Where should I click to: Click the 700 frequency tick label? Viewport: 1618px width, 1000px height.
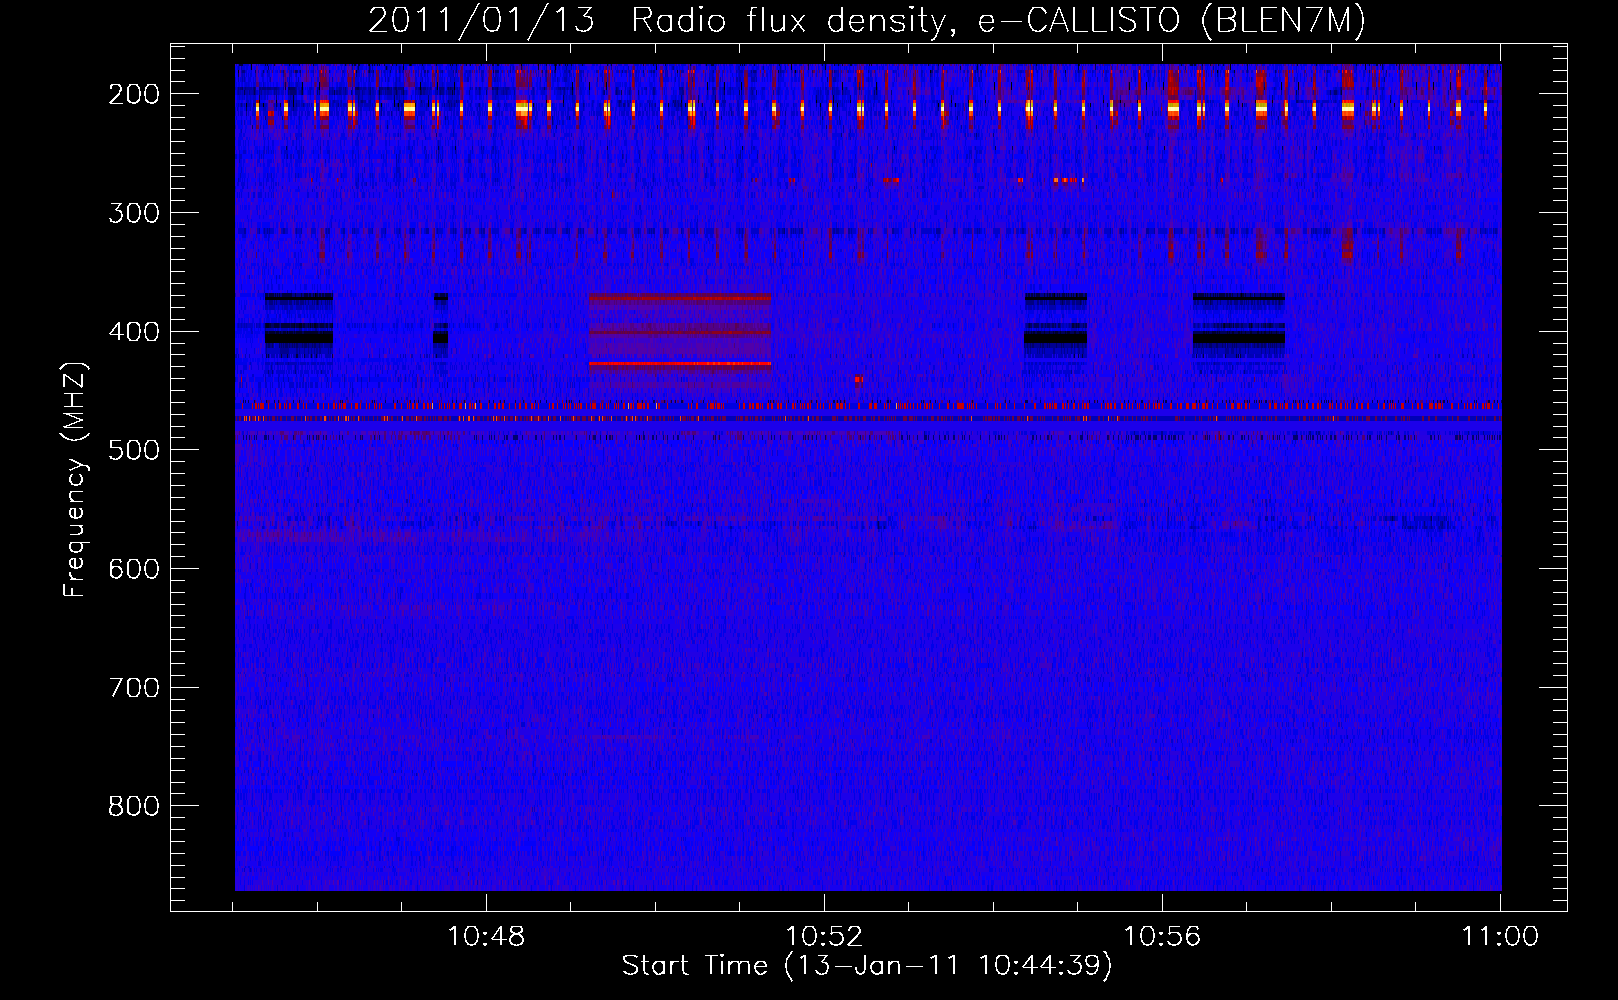tap(134, 688)
